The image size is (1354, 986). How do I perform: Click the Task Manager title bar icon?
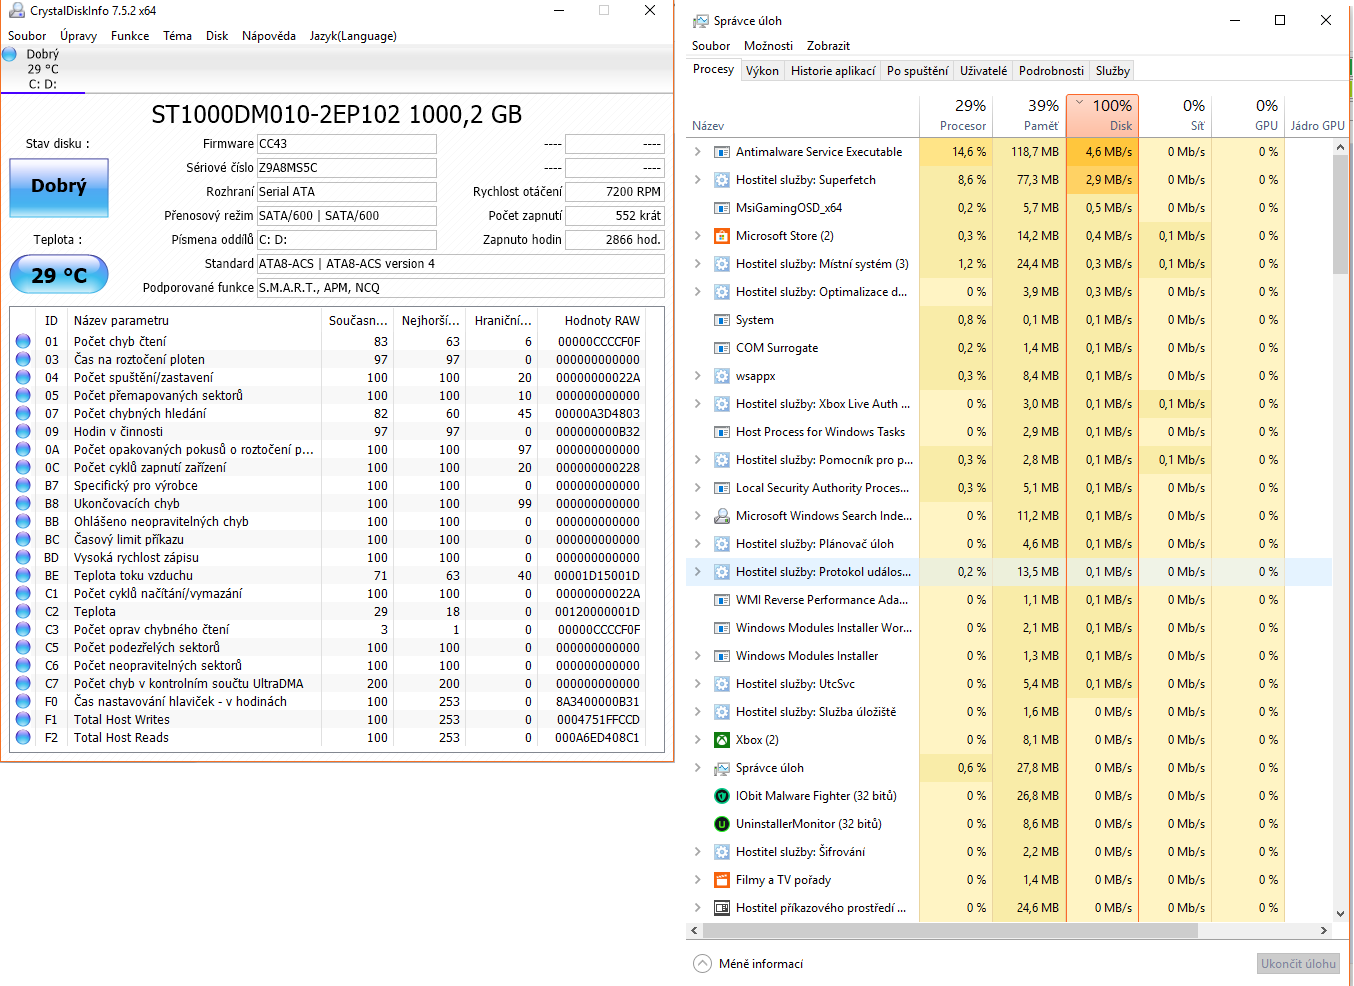point(701,21)
